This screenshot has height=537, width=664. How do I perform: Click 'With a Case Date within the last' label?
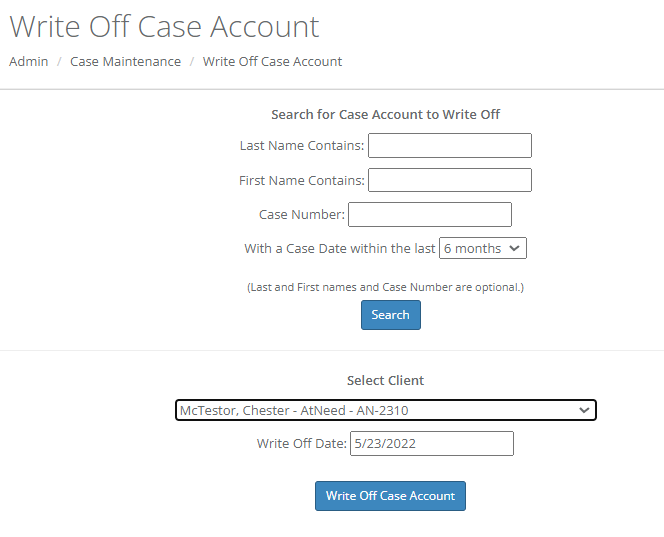(x=340, y=248)
